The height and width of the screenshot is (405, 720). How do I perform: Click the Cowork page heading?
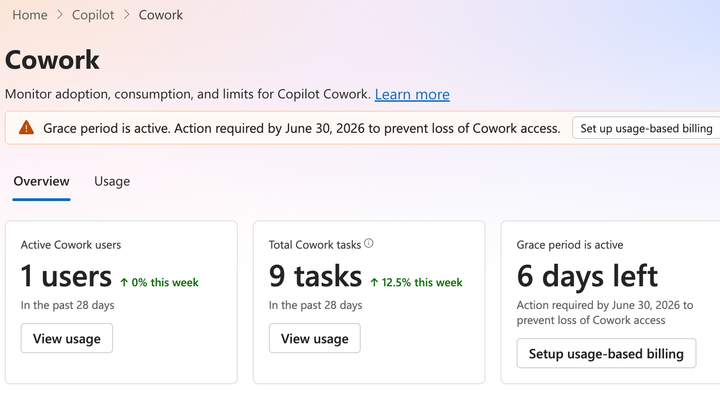tap(52, 60)
